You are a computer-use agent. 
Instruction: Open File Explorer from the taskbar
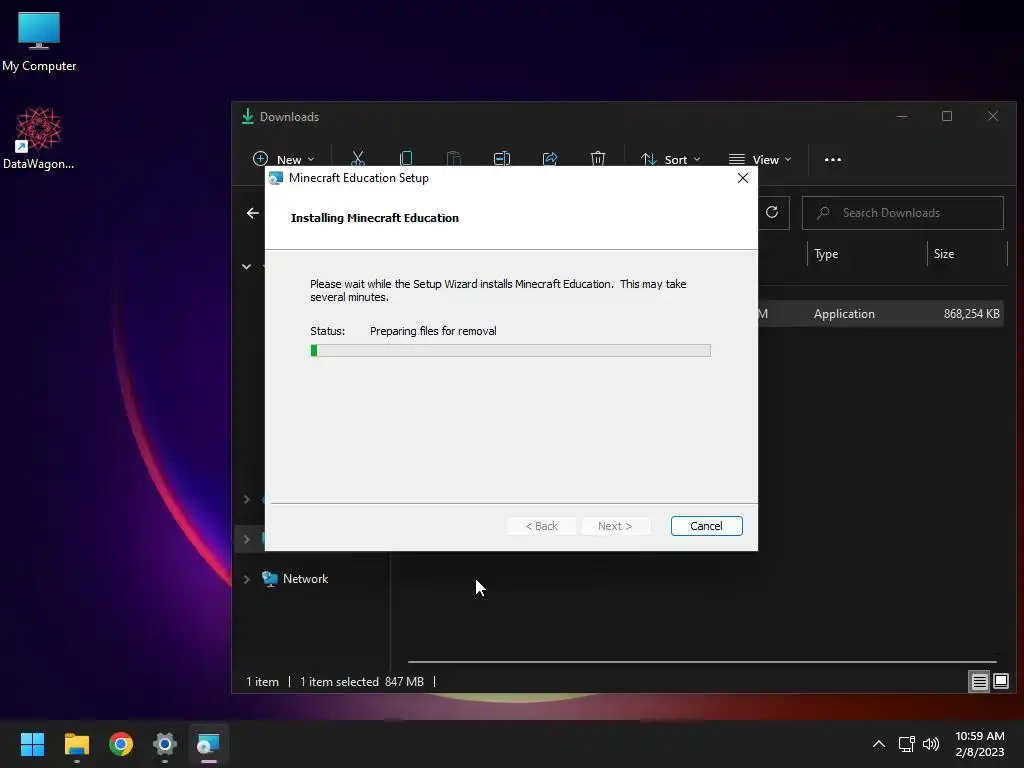coord(76,744)
